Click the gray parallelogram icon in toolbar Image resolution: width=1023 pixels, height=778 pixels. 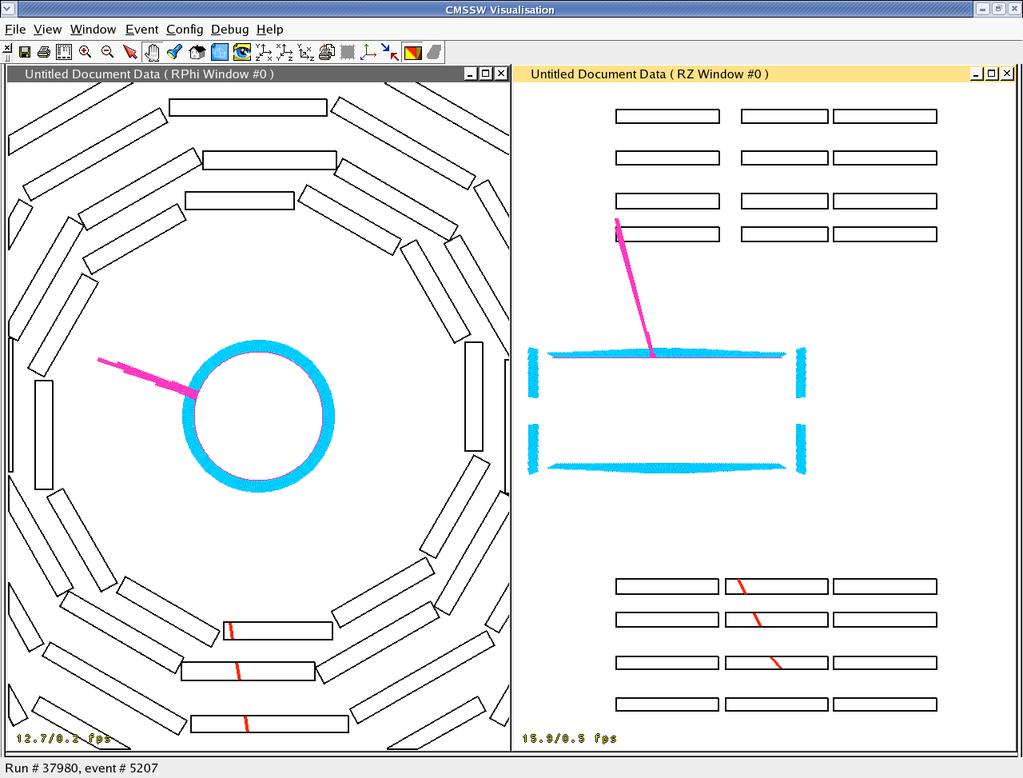coord(435,52)
